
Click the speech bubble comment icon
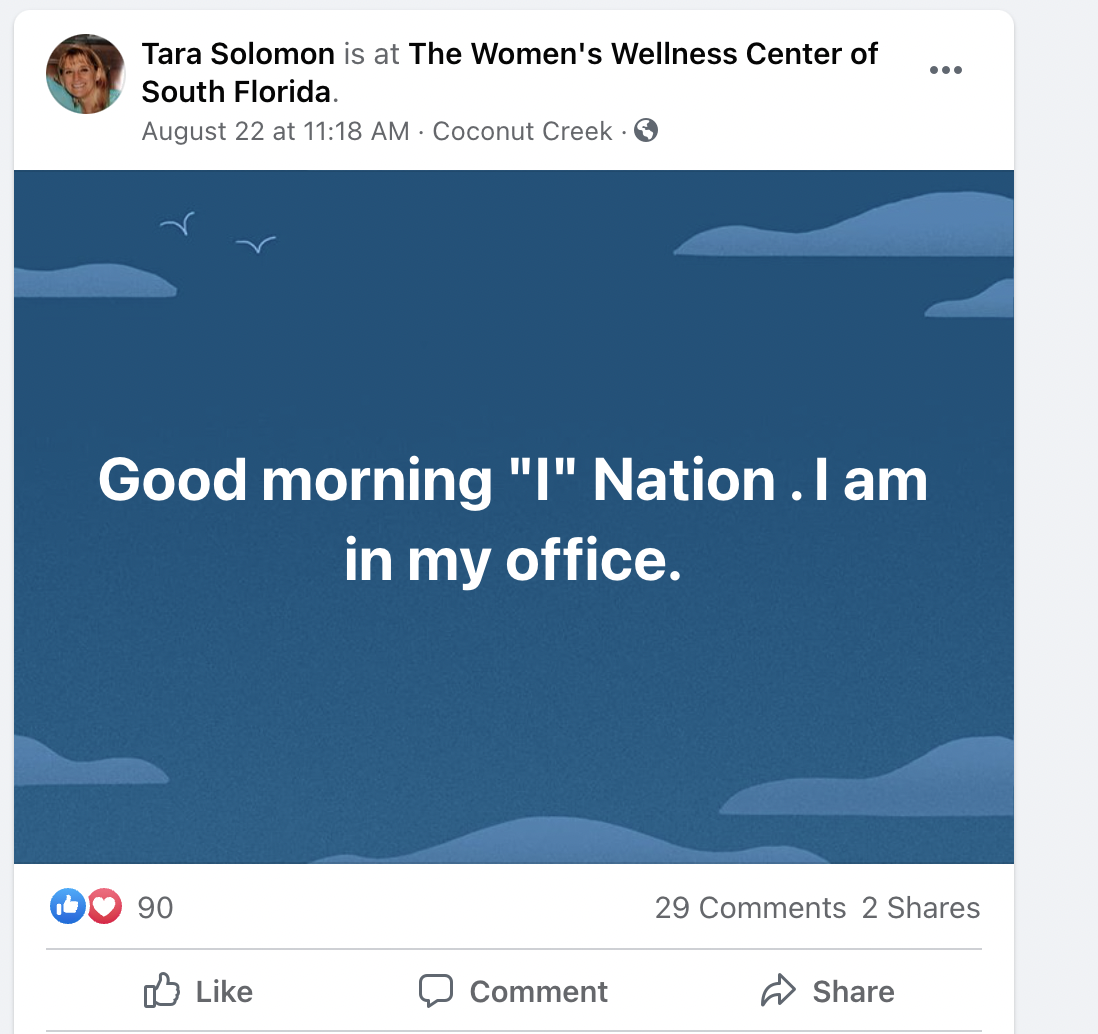tap(436, 991)
